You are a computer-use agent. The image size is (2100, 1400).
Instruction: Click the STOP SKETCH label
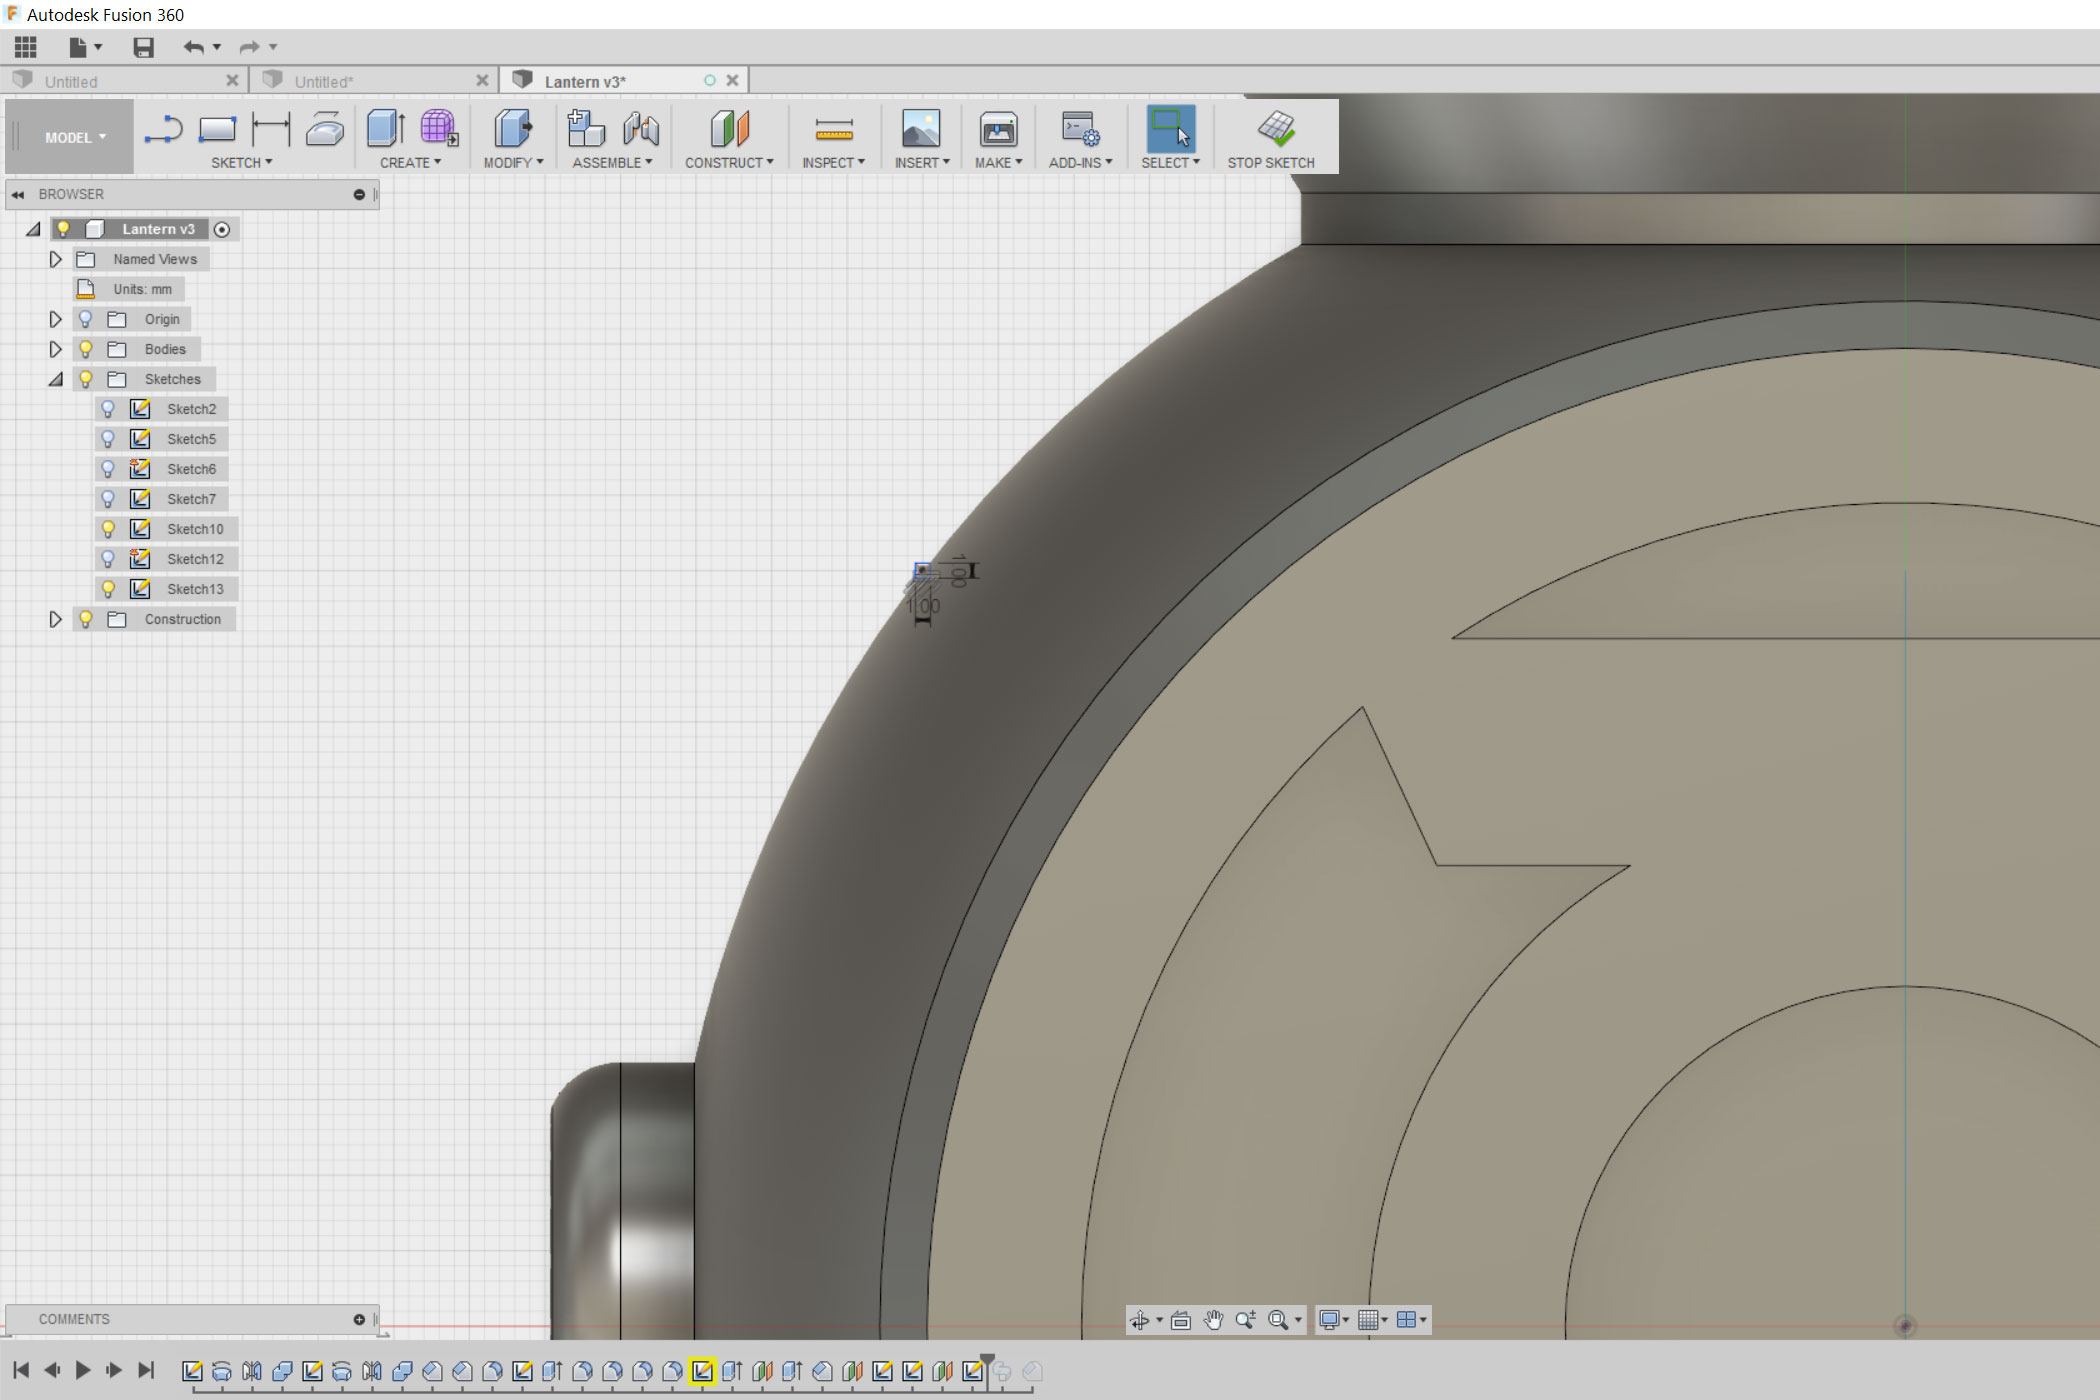pos(1271,163)
